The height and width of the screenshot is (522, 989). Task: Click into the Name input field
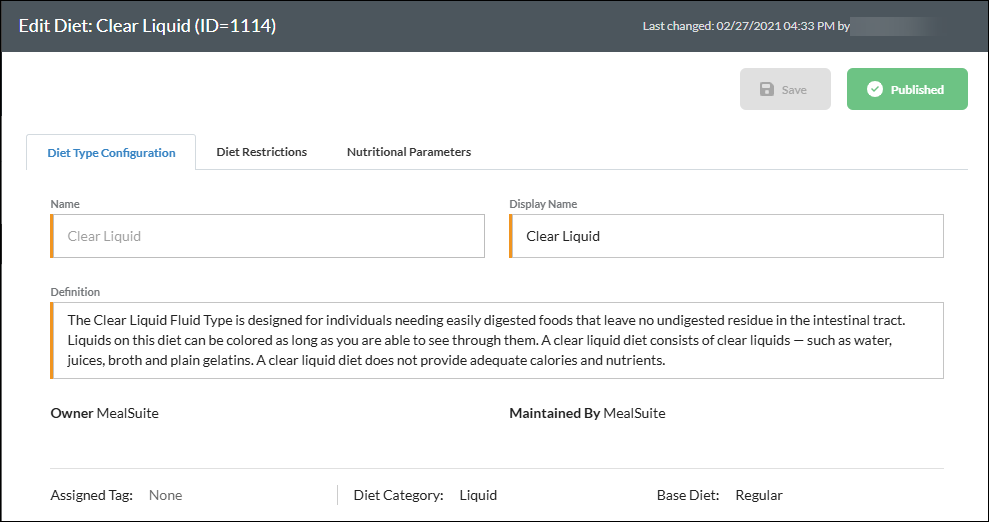tap(267, 236)
